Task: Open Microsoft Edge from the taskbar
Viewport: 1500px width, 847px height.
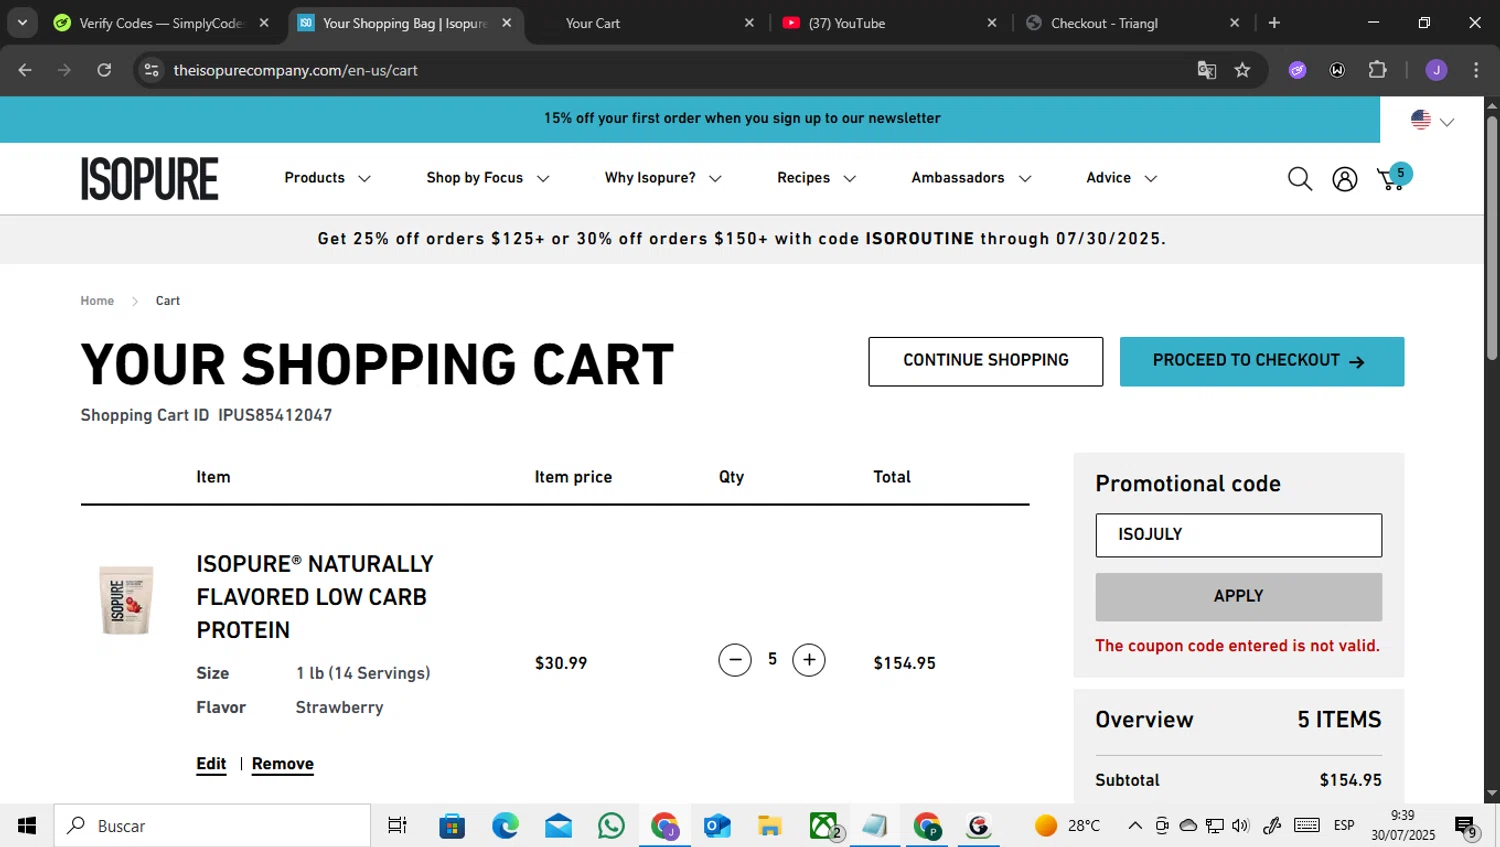Action: point(505,826)
